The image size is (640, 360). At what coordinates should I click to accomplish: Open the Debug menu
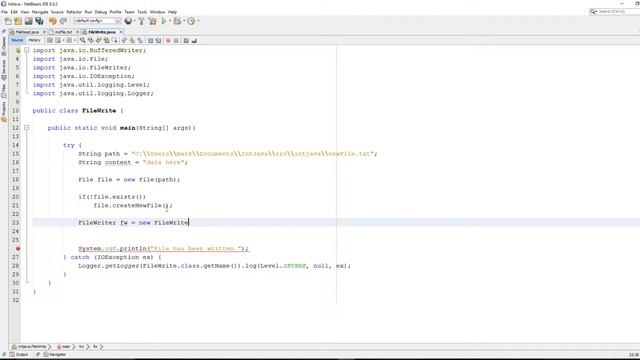[101, 12]
